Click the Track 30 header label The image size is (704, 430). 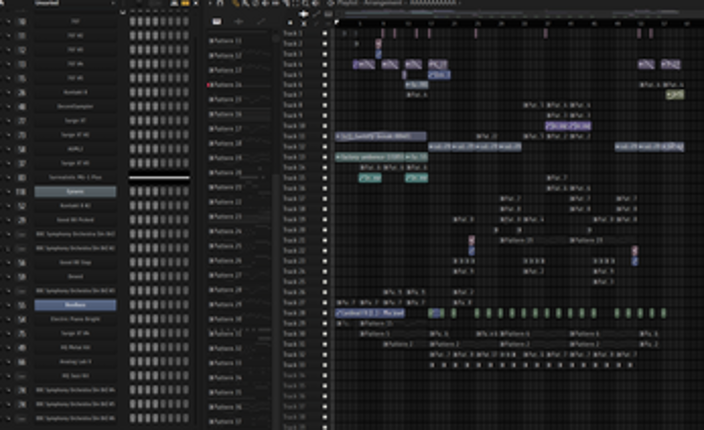(x=294, y=334)
